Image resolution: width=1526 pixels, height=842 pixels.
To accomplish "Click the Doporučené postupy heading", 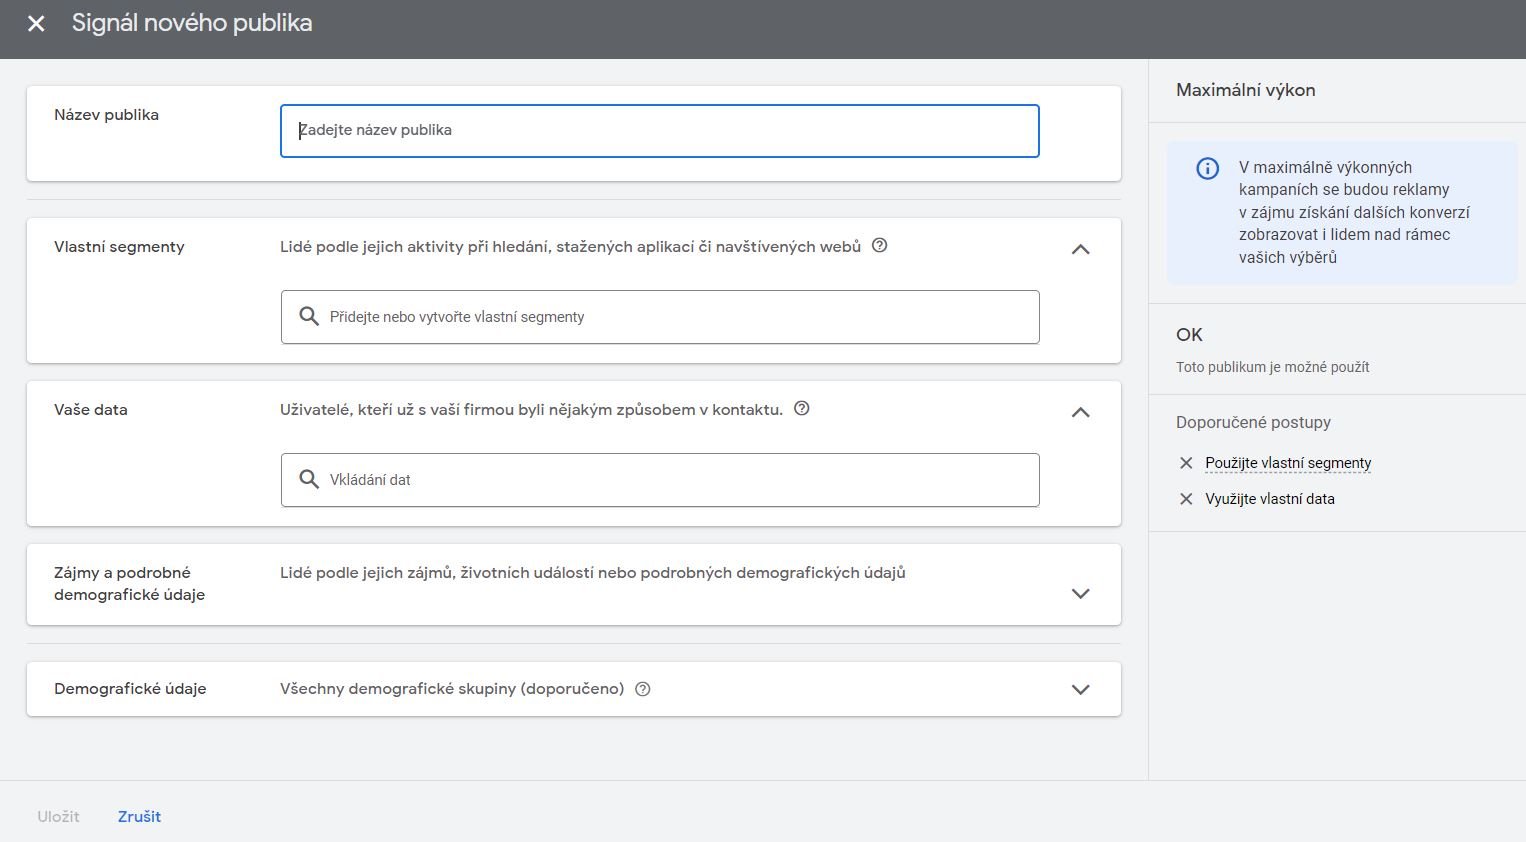I will click(x=1253, y=422).
